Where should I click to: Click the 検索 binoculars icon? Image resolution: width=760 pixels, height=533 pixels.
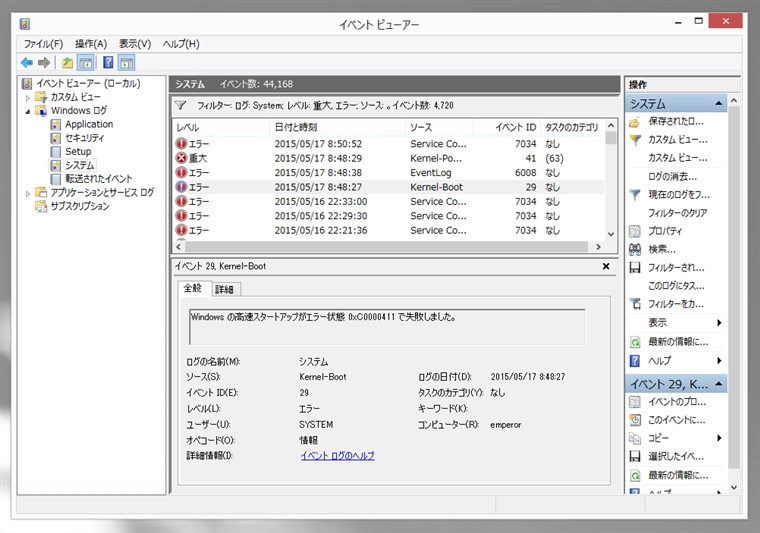[634, 250]
